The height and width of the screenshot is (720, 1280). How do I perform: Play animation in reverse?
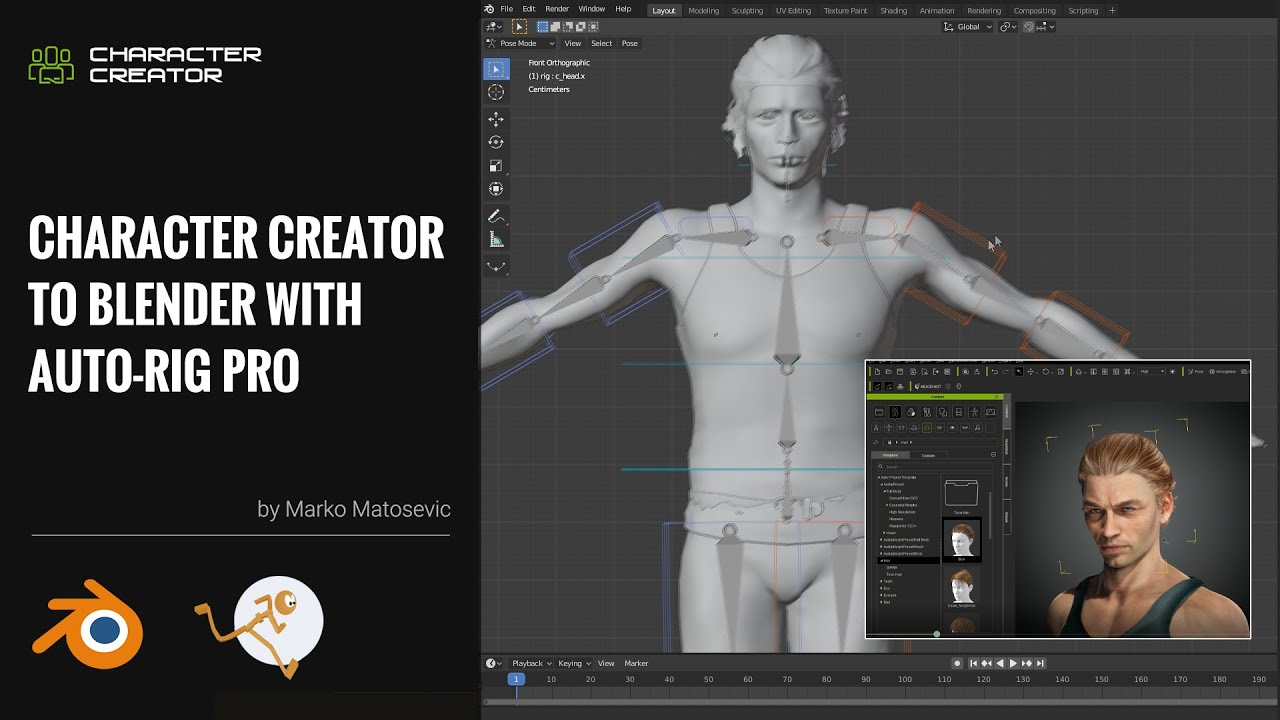click(1000, 663)
